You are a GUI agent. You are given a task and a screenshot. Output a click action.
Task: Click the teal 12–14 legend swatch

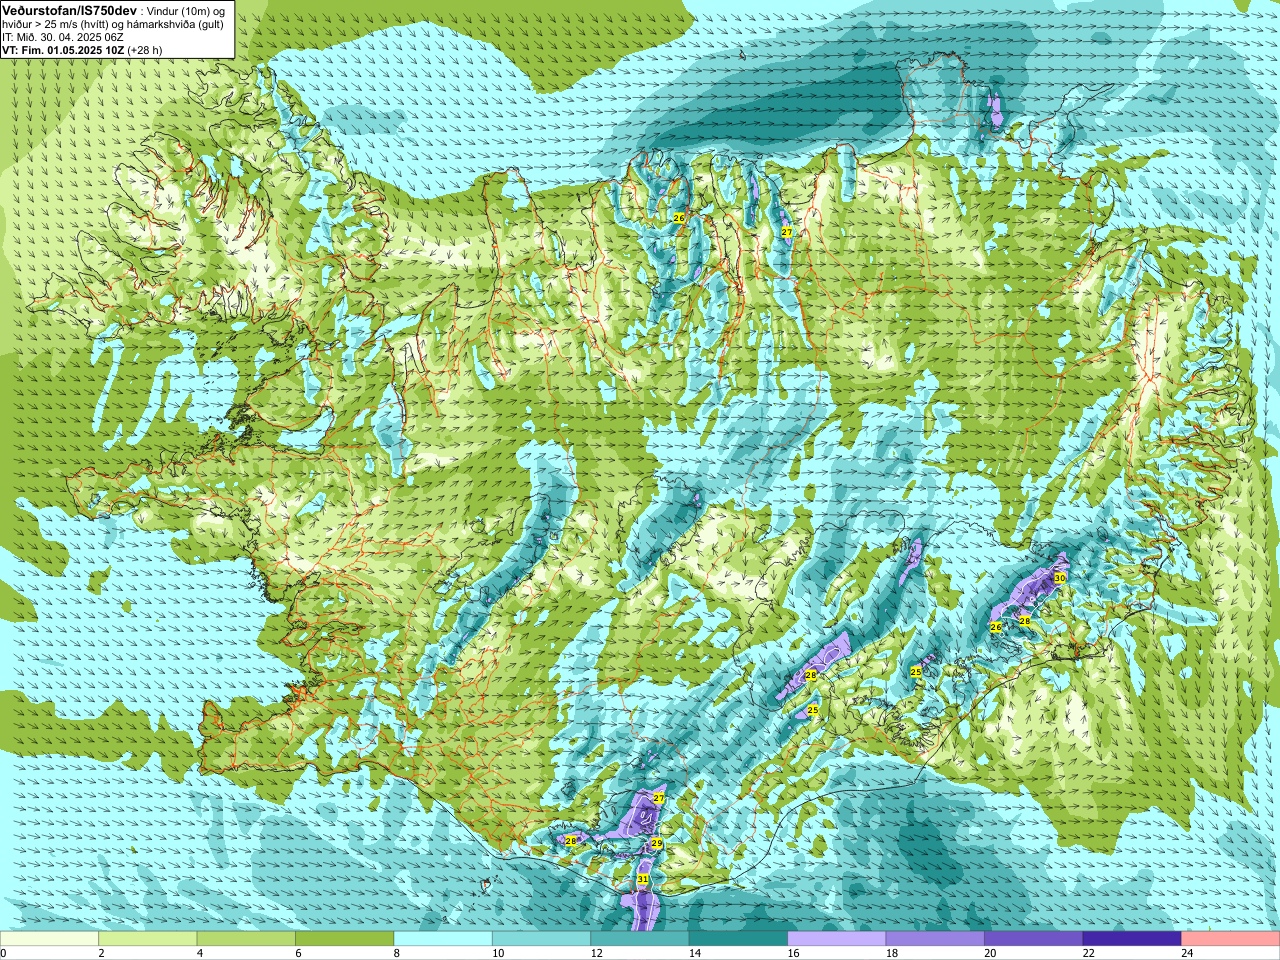pyautogui.click(x=640, y=939)
